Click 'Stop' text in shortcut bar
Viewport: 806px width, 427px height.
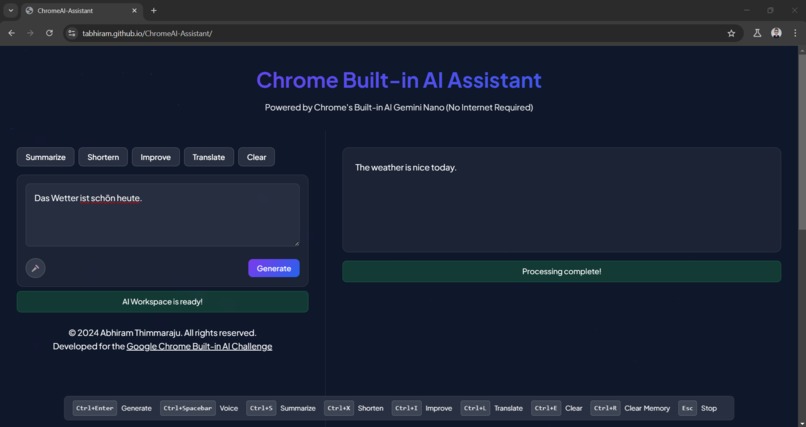tap(709, 409)
